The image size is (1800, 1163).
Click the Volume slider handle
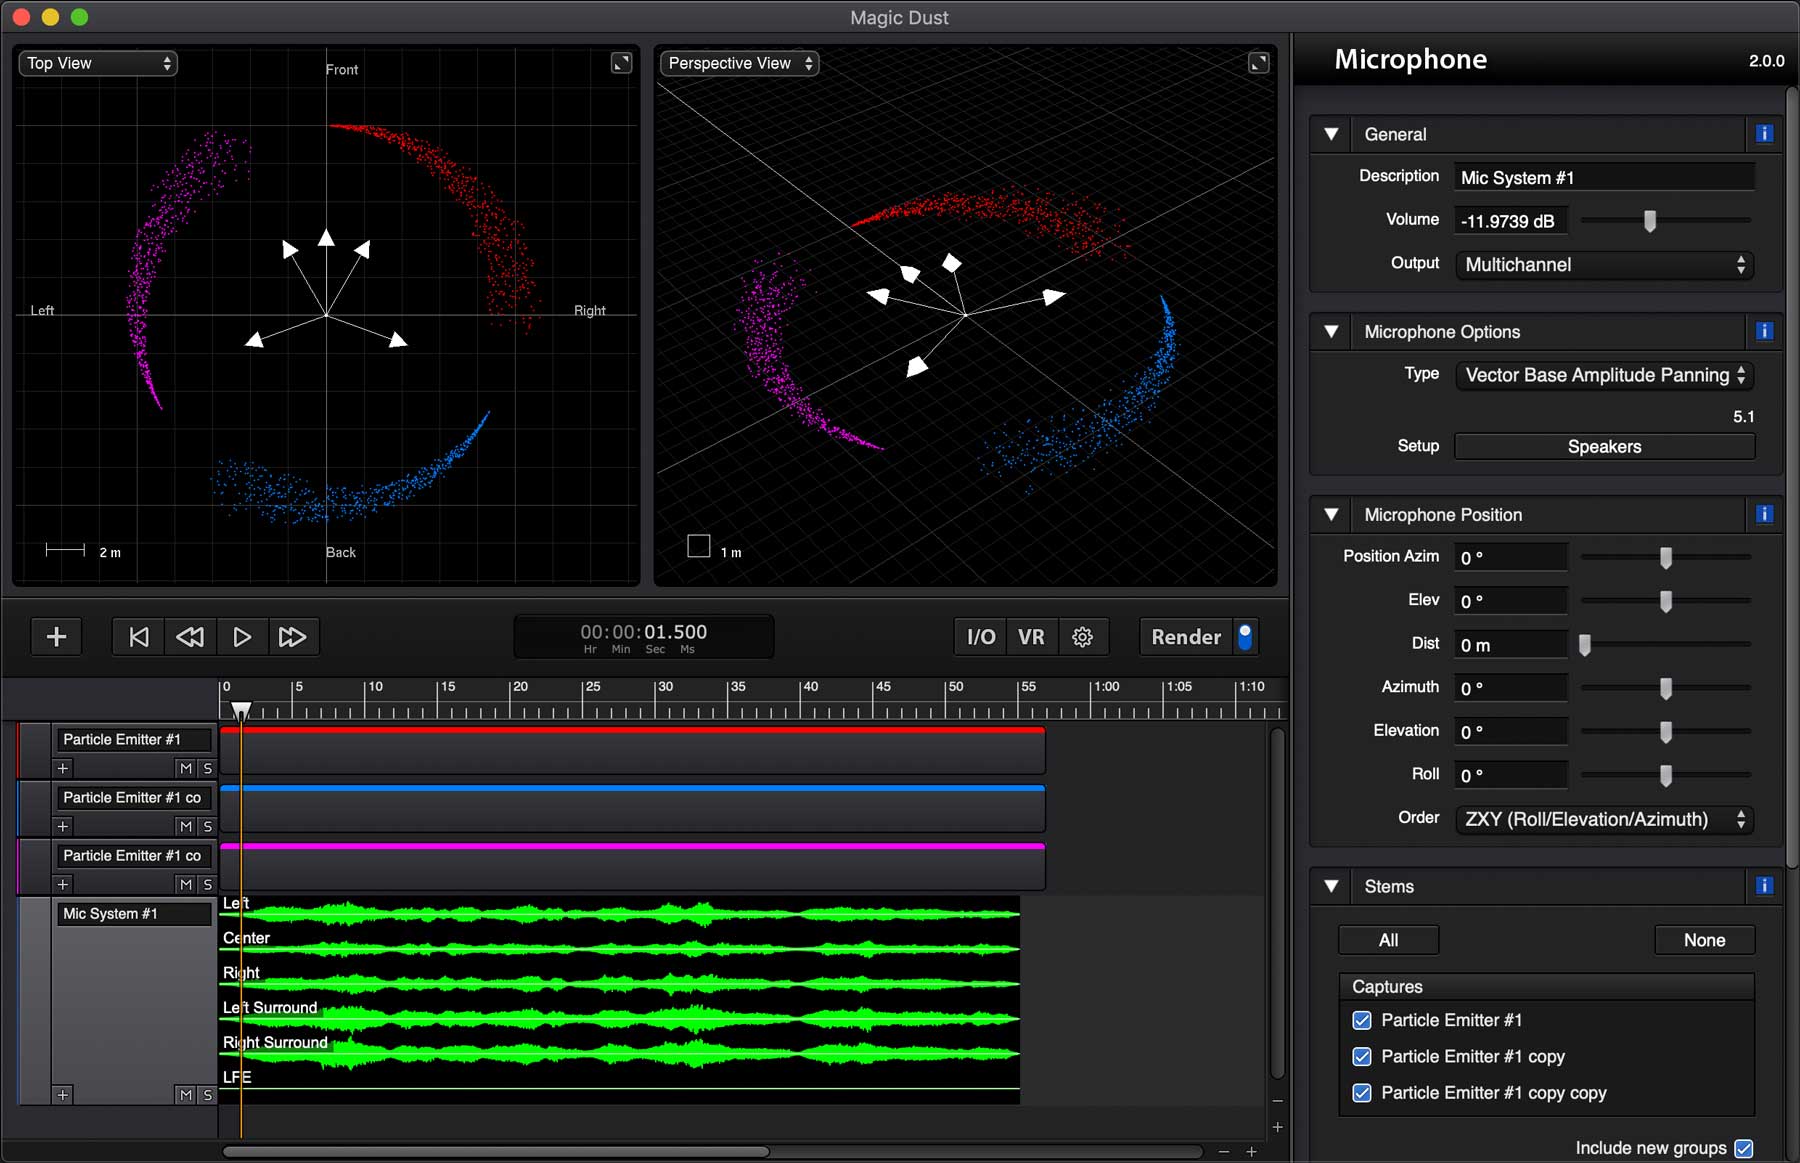[x=1650, y=221]
